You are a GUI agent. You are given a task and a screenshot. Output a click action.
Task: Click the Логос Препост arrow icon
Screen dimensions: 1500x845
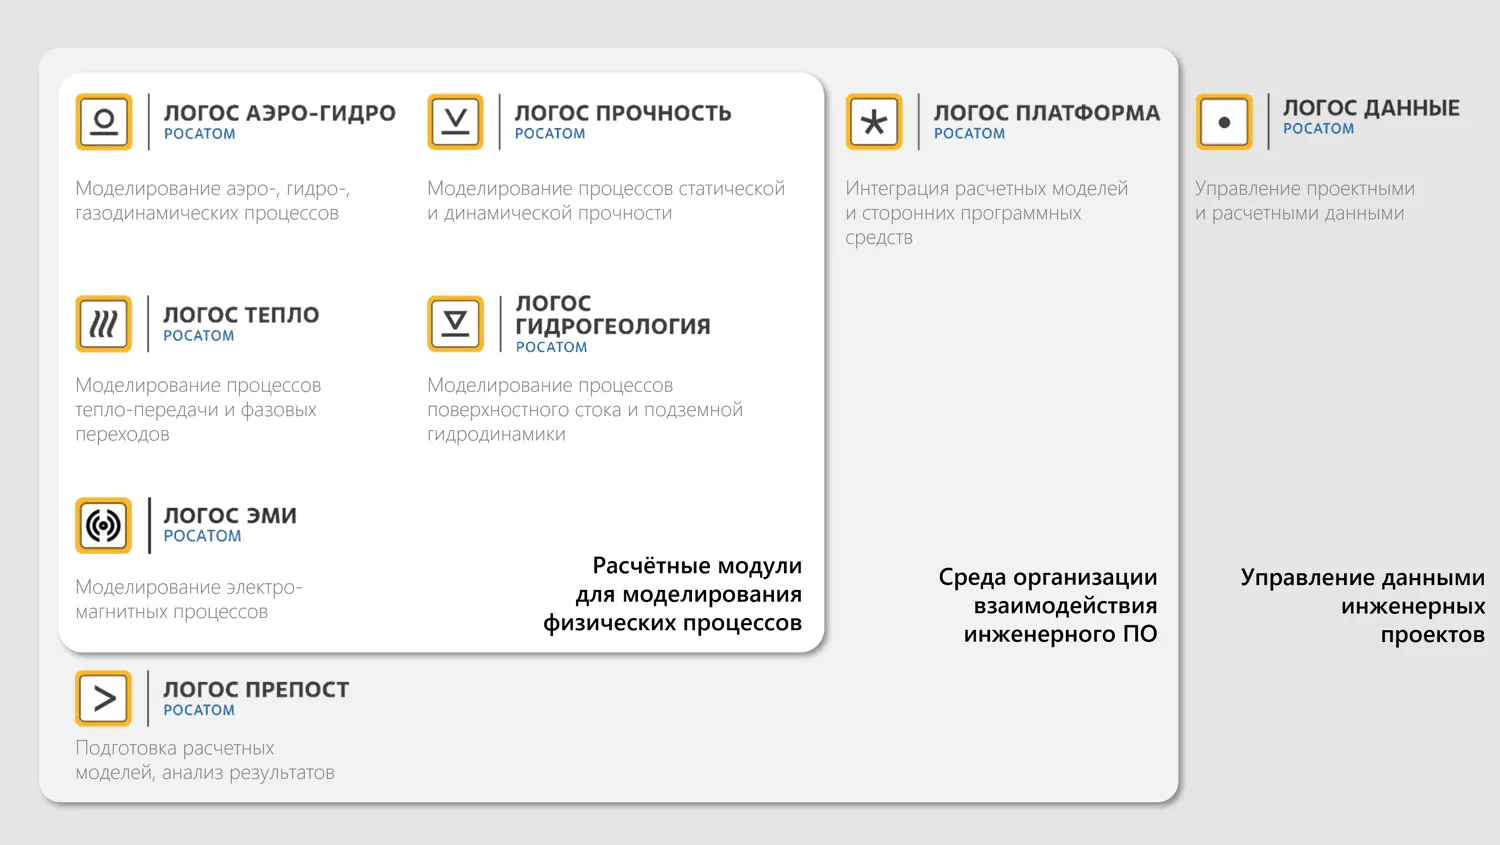click(x=104, y=698)
